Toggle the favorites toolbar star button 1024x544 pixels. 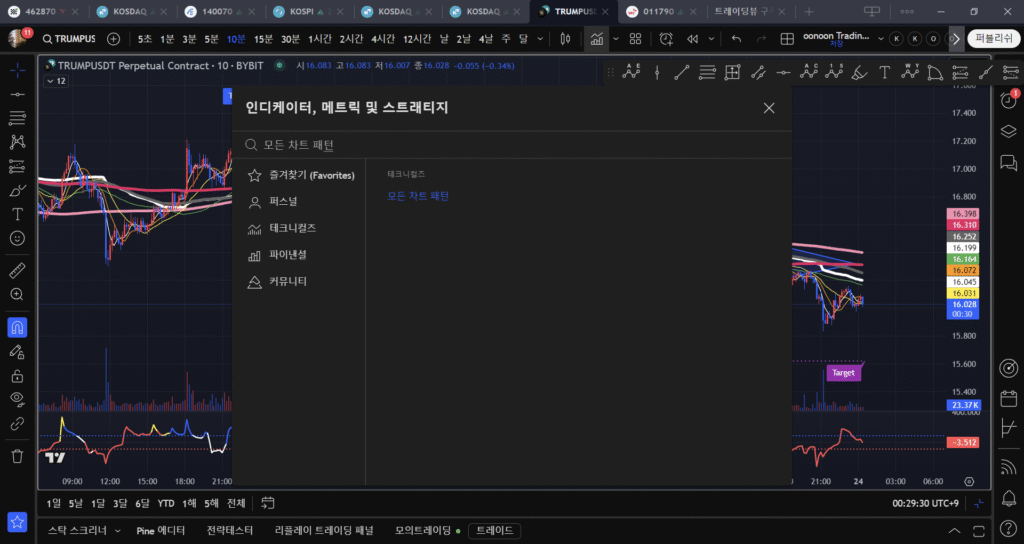[x=17, y=522]
